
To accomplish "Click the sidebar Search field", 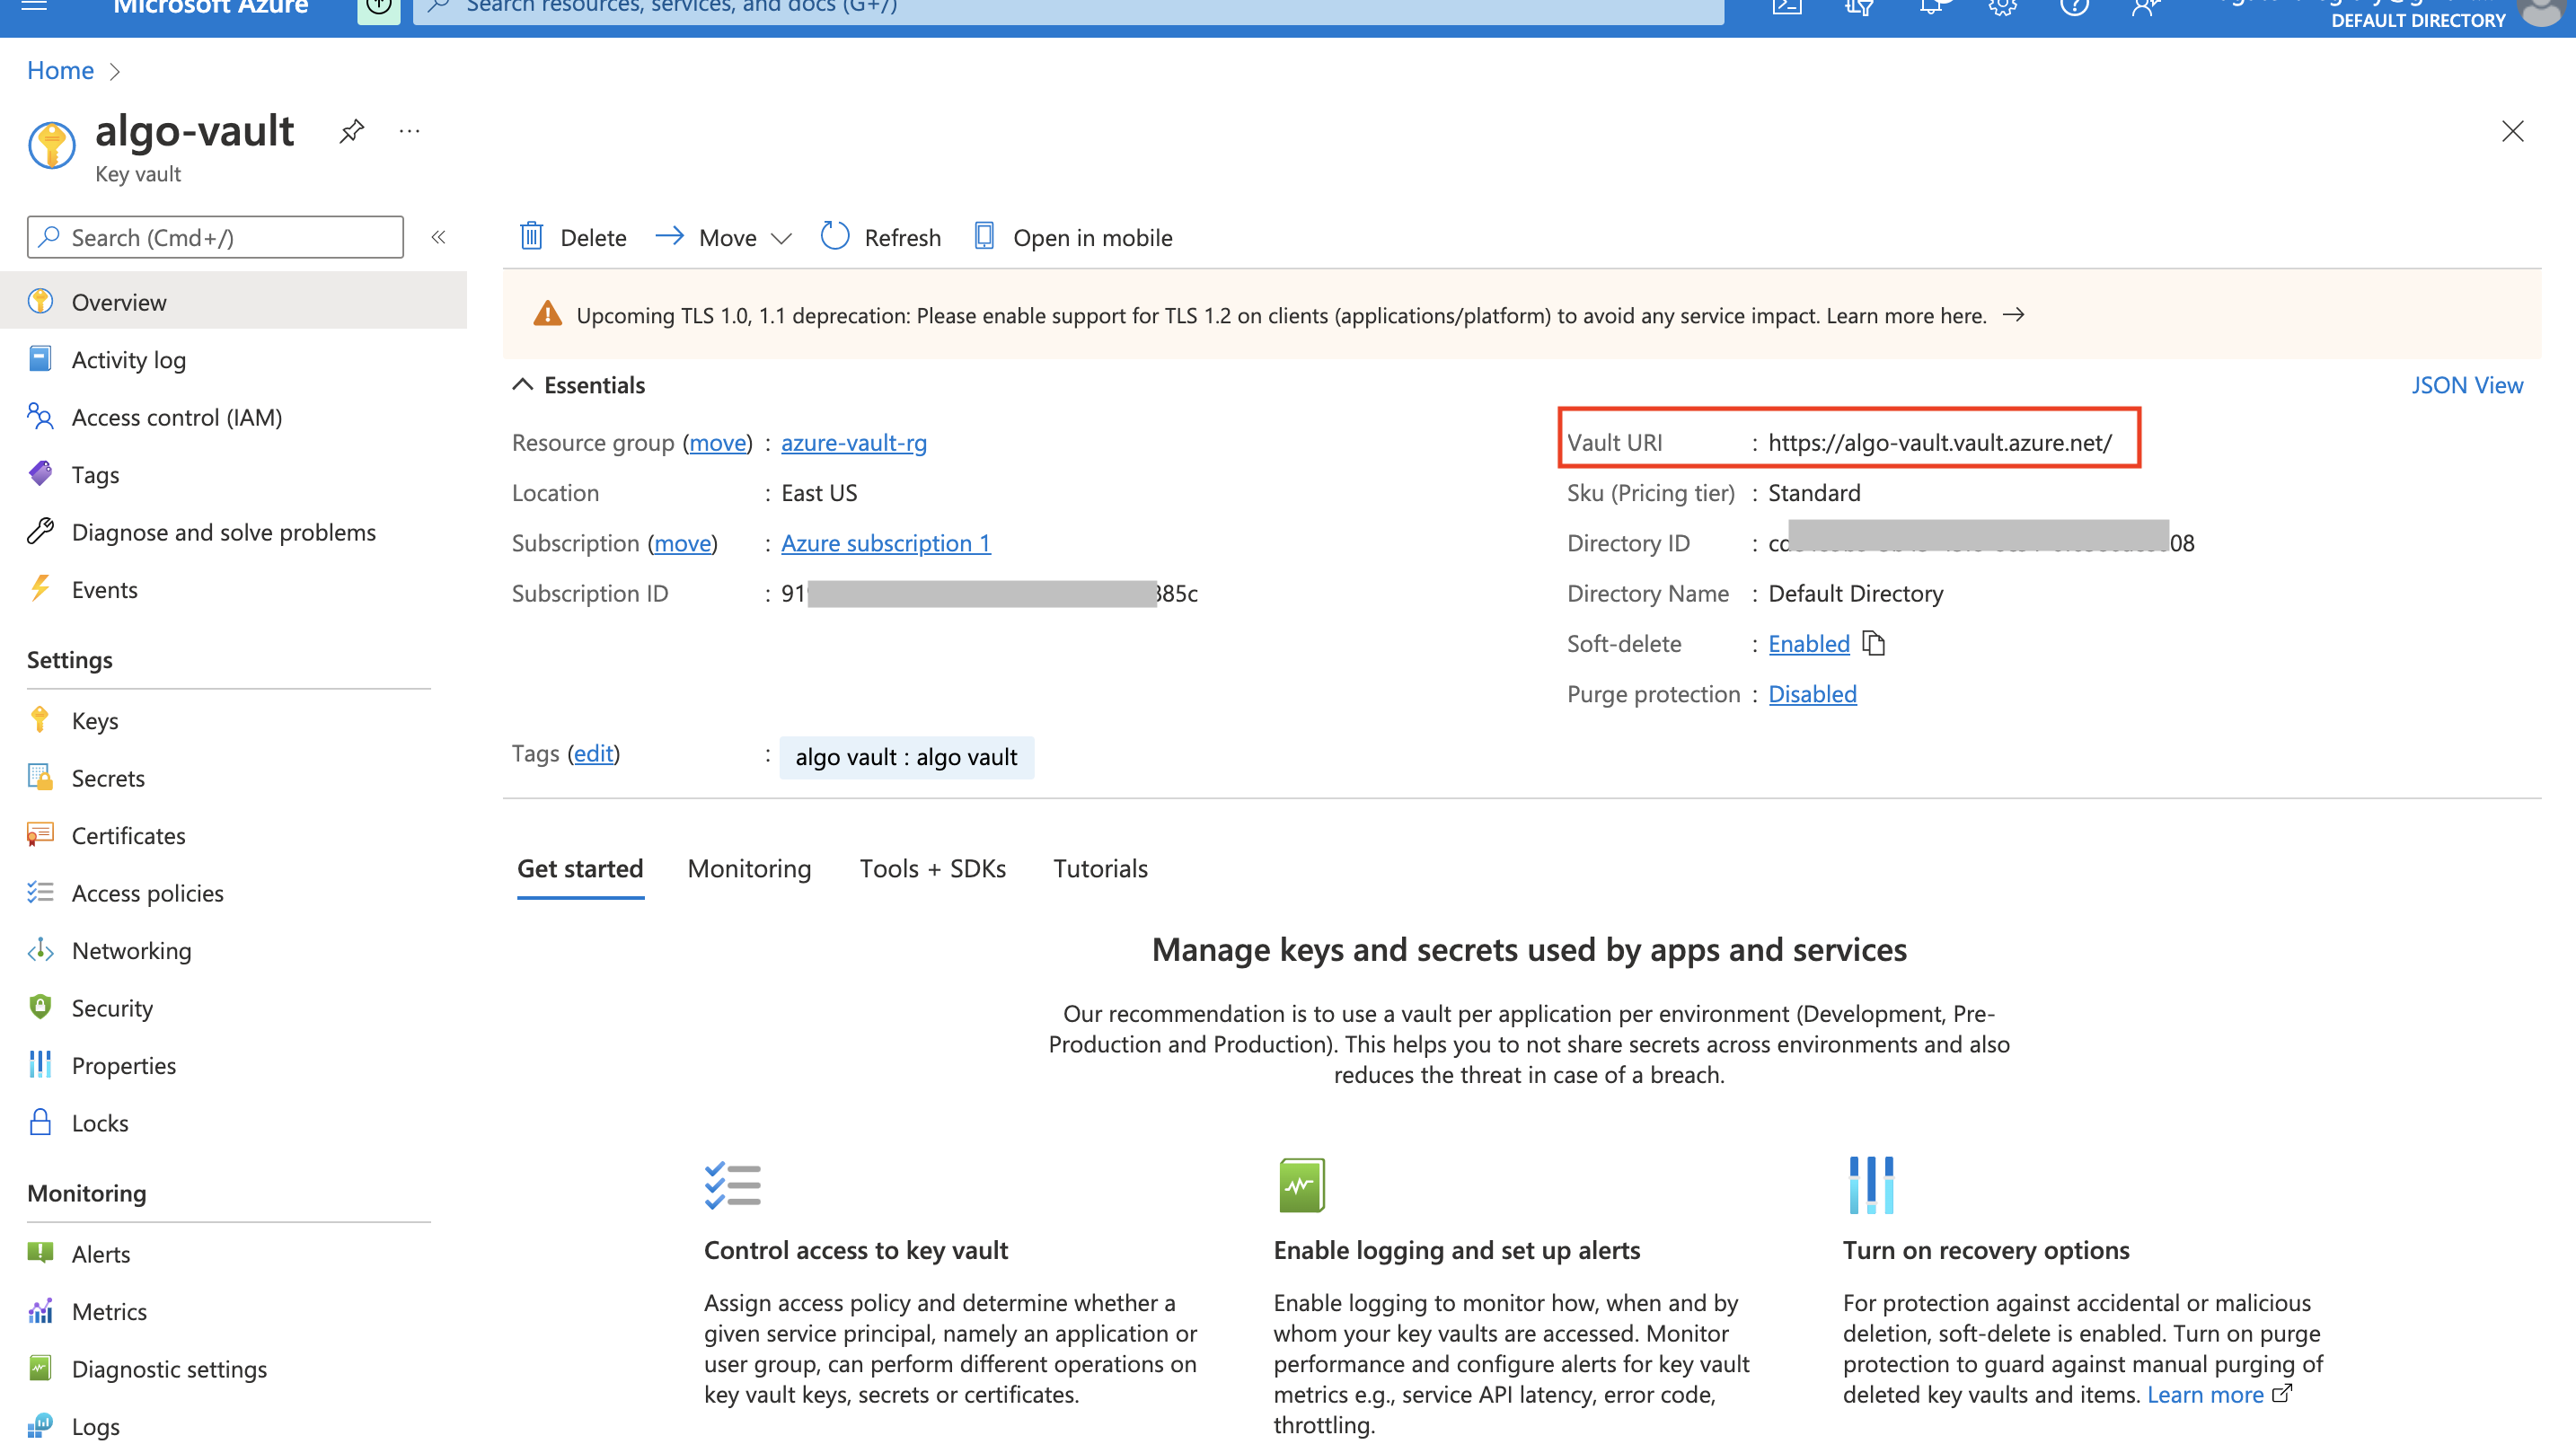I will 215,237.
